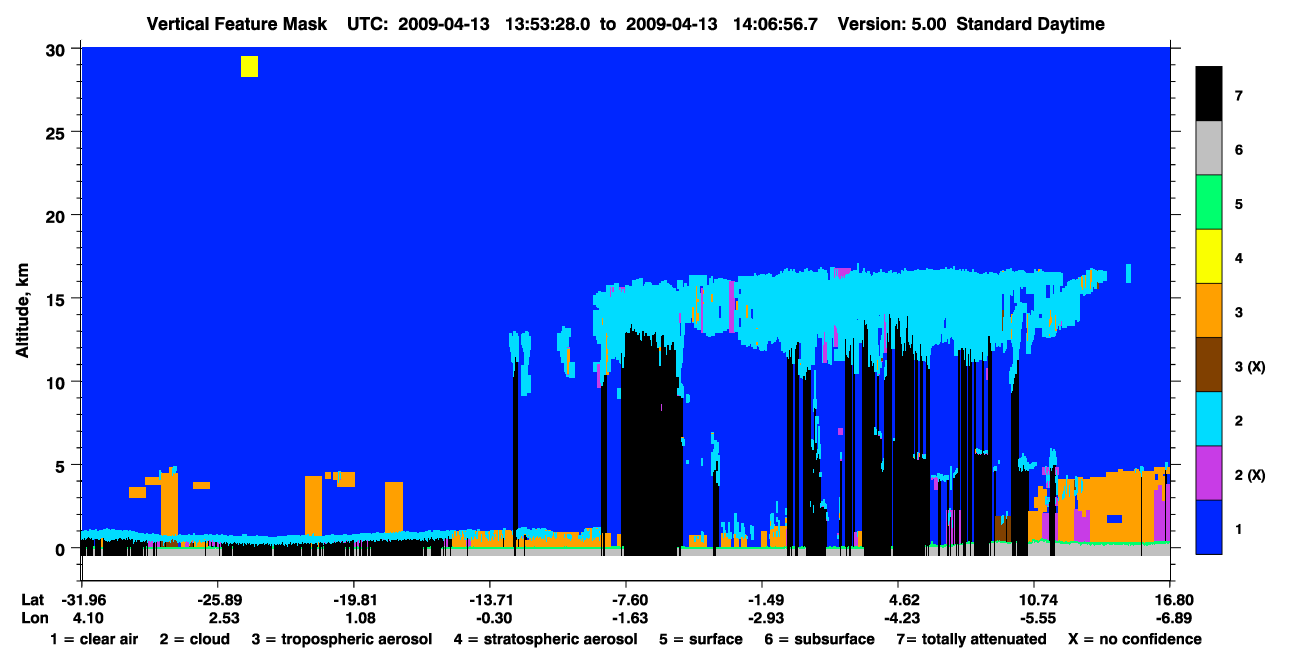This screenshot has height=667, width=1300.
Task: Click the latitude value -7.60
Action: pyautogui.click(x=626, y=600)
